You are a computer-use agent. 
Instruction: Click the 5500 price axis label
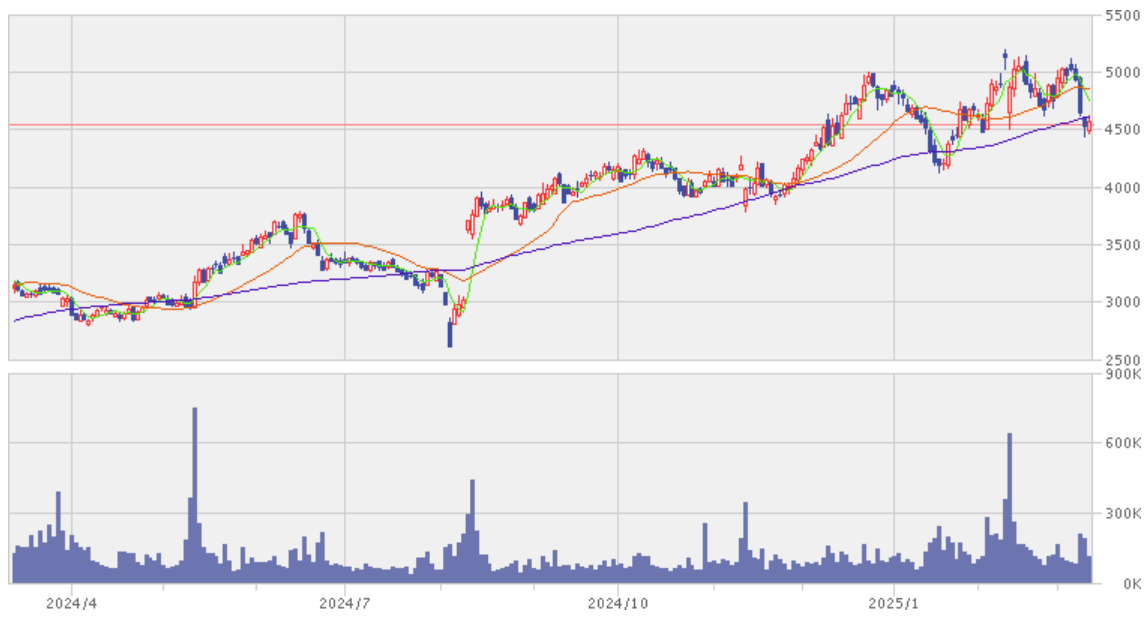[x=1122, y=15]
